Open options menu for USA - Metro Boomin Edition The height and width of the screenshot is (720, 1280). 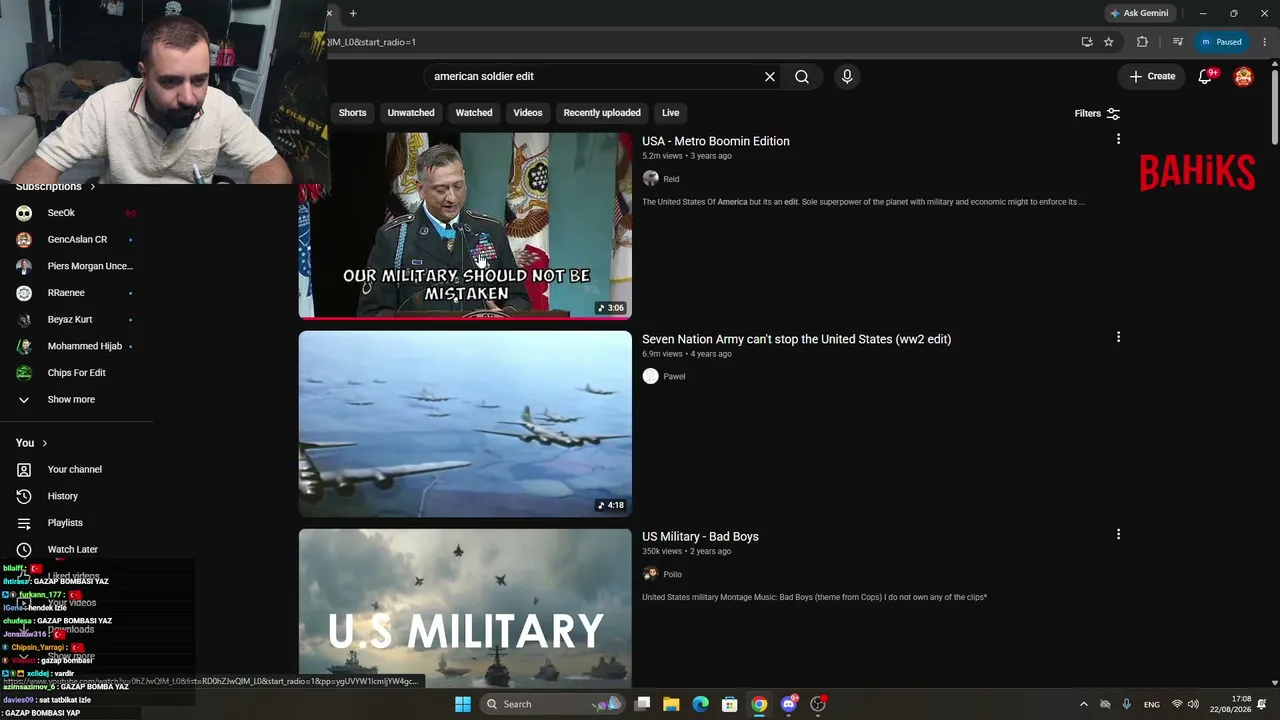(x=1118, y=139)
